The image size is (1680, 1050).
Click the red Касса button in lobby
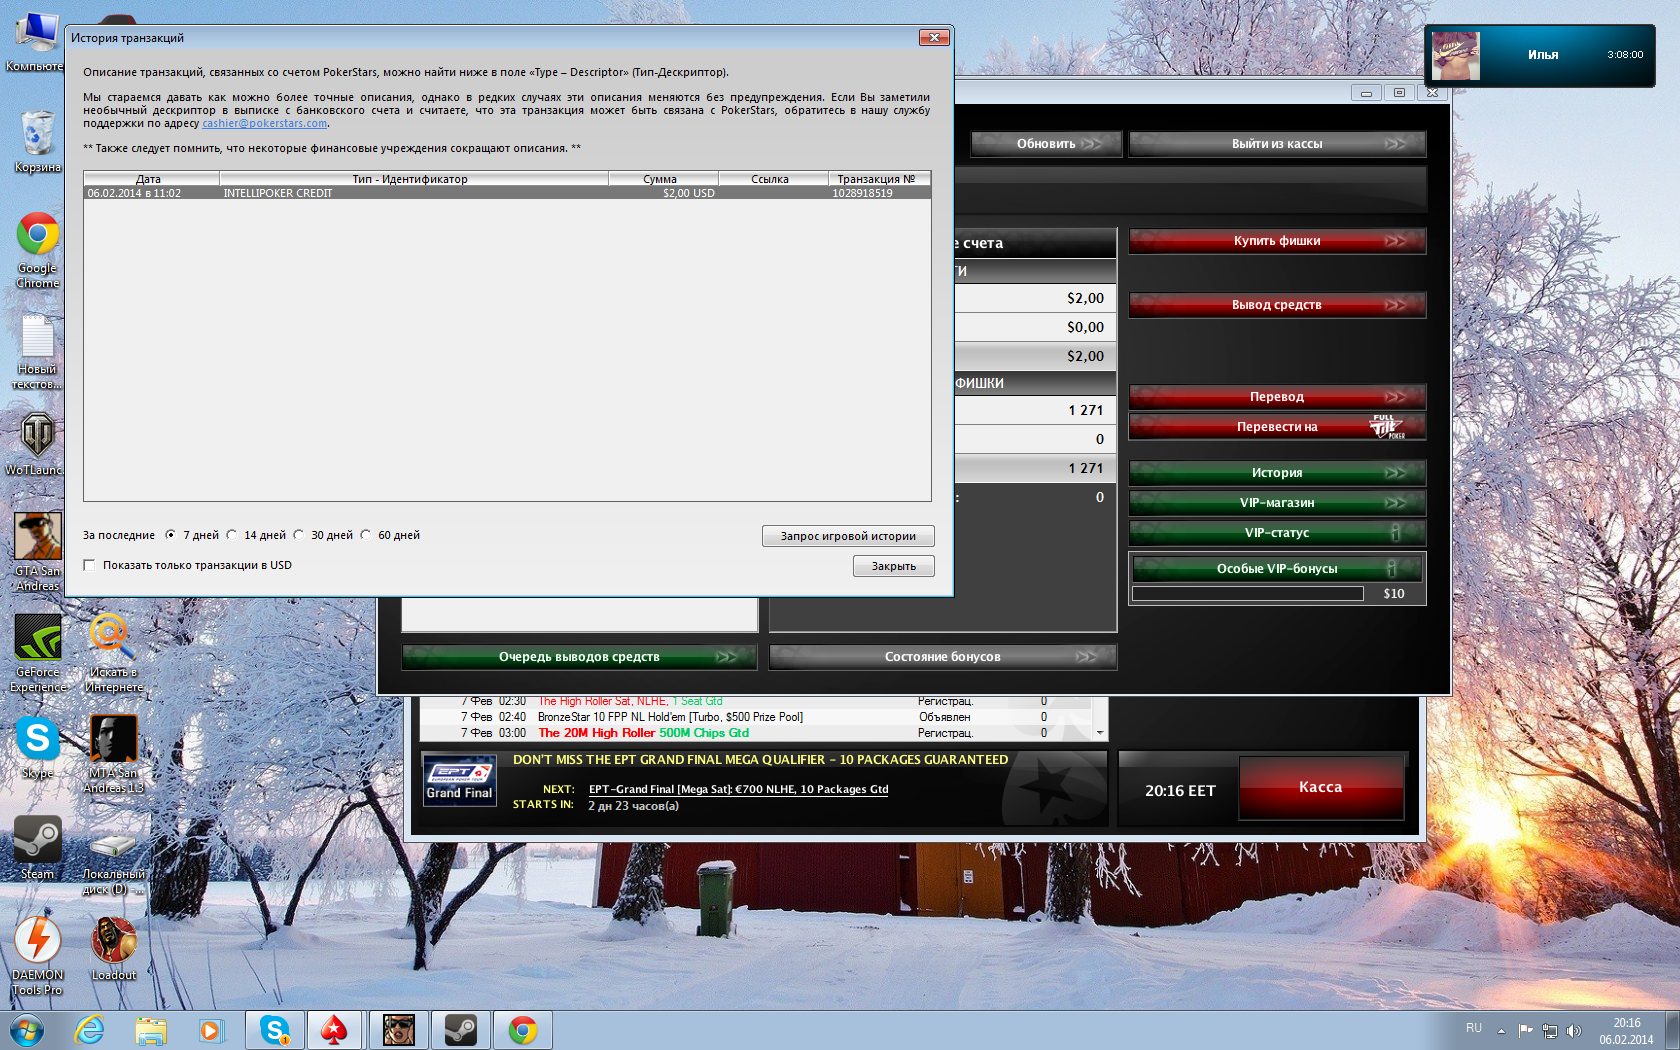coord(1321,788)
